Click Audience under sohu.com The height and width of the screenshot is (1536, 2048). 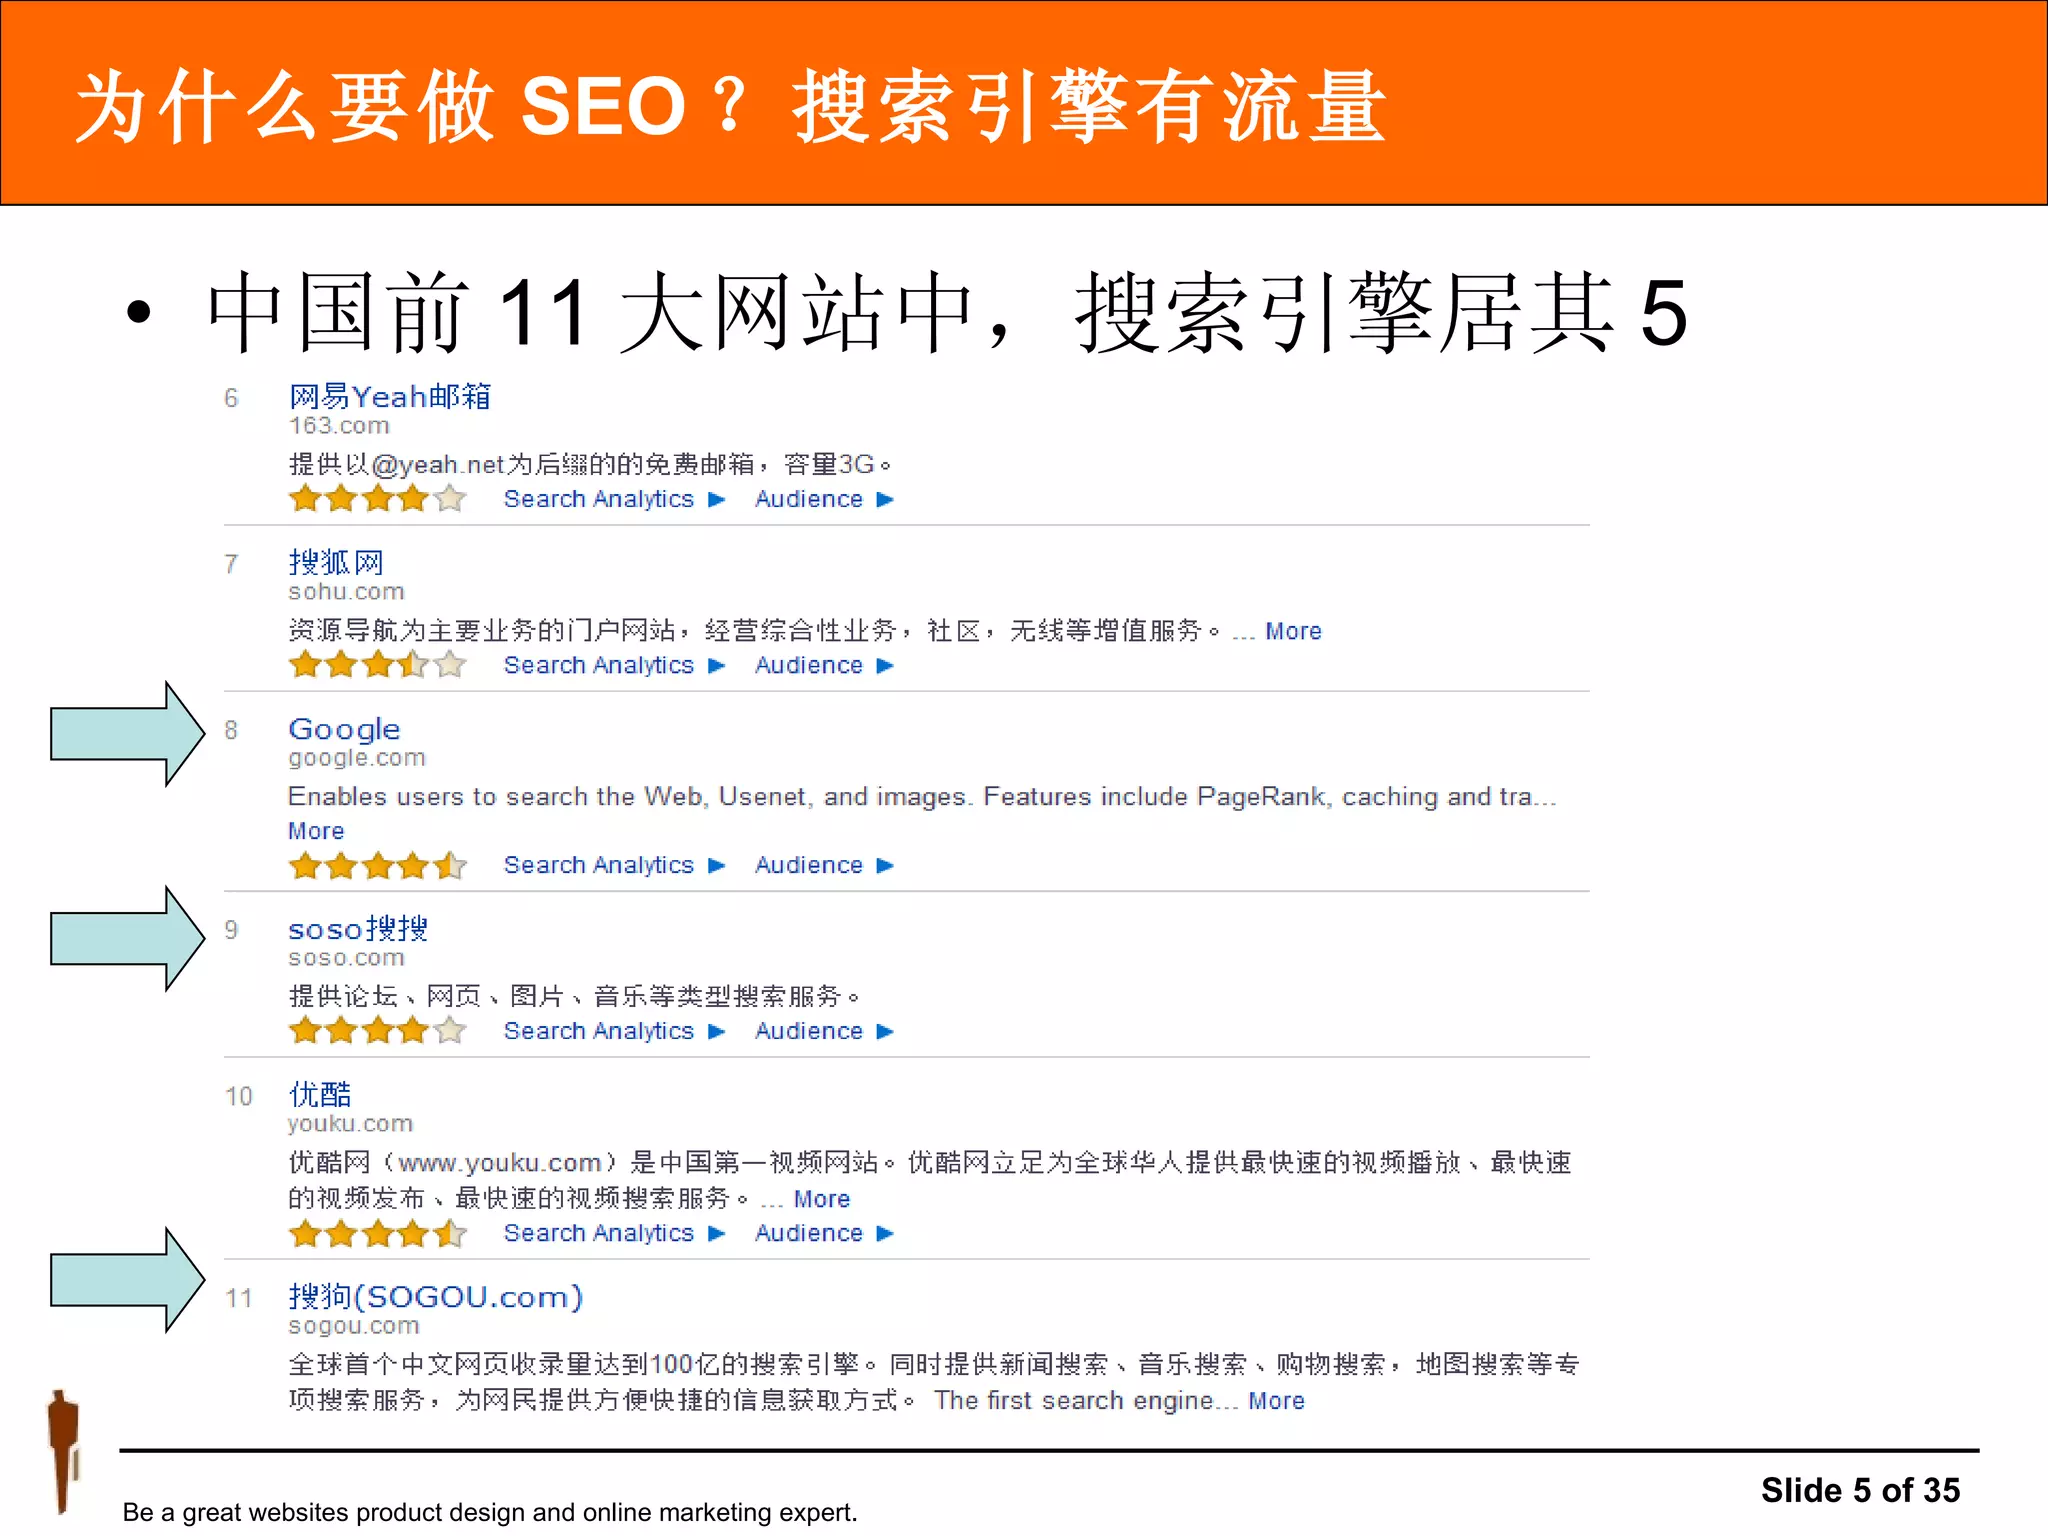[808, 665]
